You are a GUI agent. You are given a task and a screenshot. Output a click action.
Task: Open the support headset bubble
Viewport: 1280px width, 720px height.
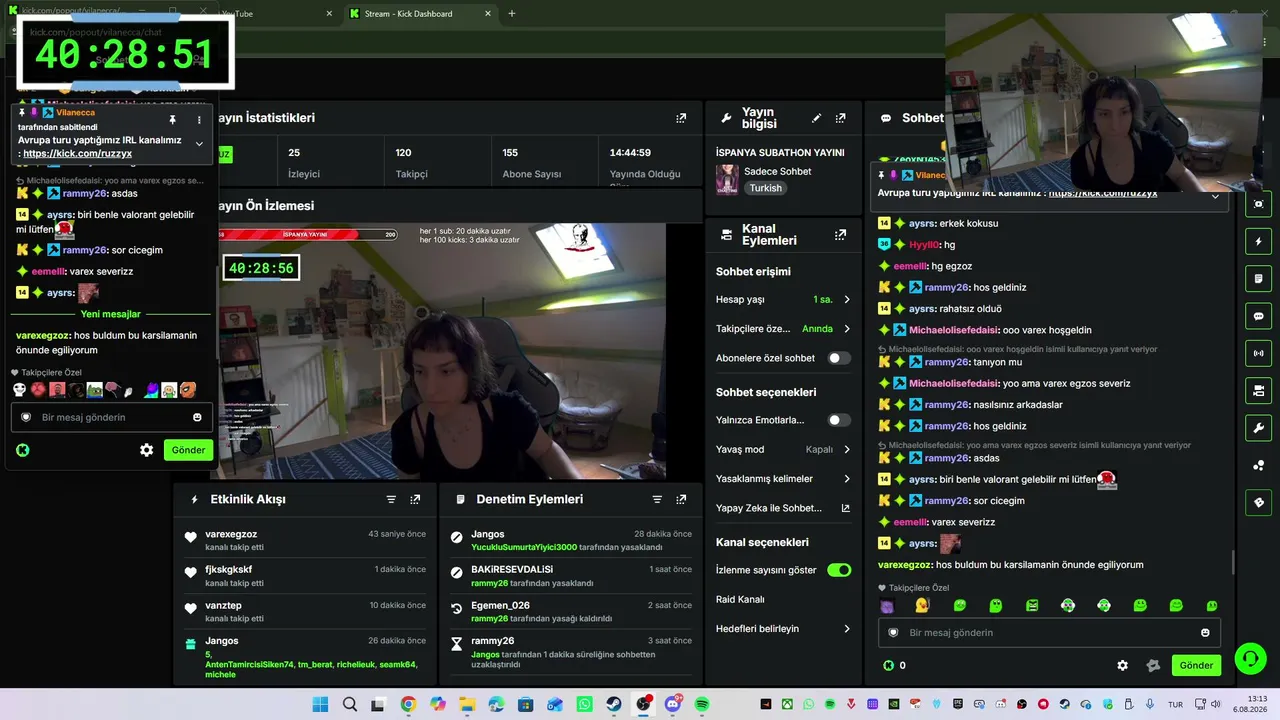click(x=1250, y=658)
